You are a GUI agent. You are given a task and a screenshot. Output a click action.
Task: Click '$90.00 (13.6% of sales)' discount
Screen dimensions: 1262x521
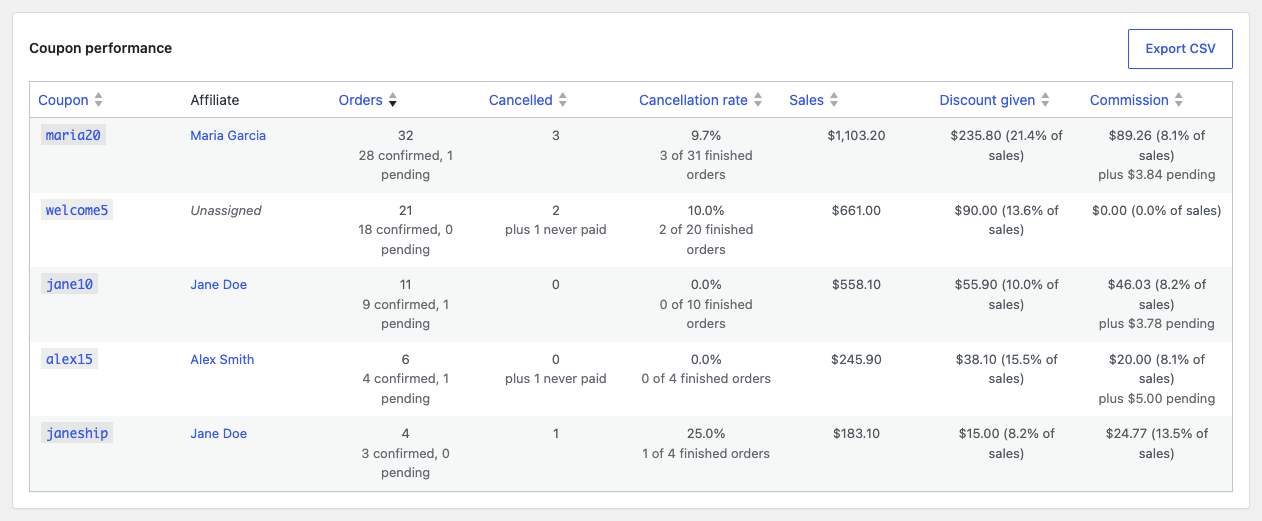pyautogui.click(x=1007, y=220)
